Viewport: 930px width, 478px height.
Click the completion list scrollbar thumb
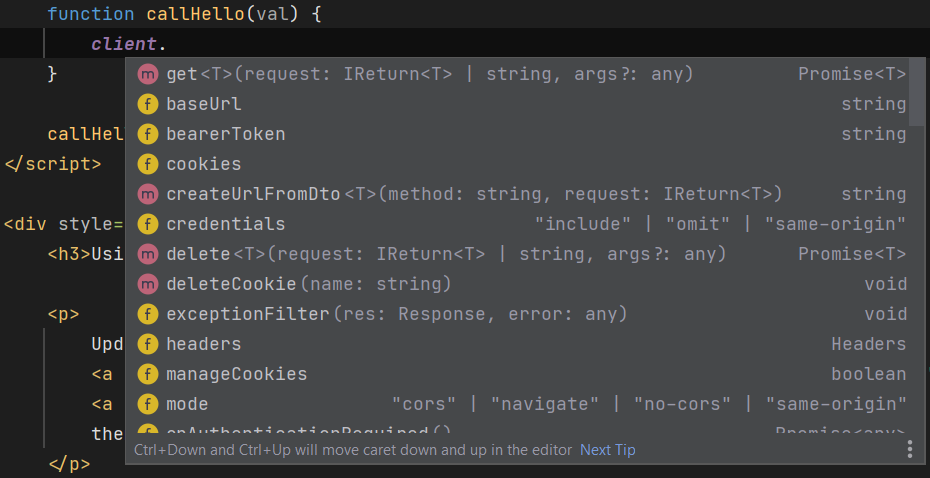[x=917, y=91]
